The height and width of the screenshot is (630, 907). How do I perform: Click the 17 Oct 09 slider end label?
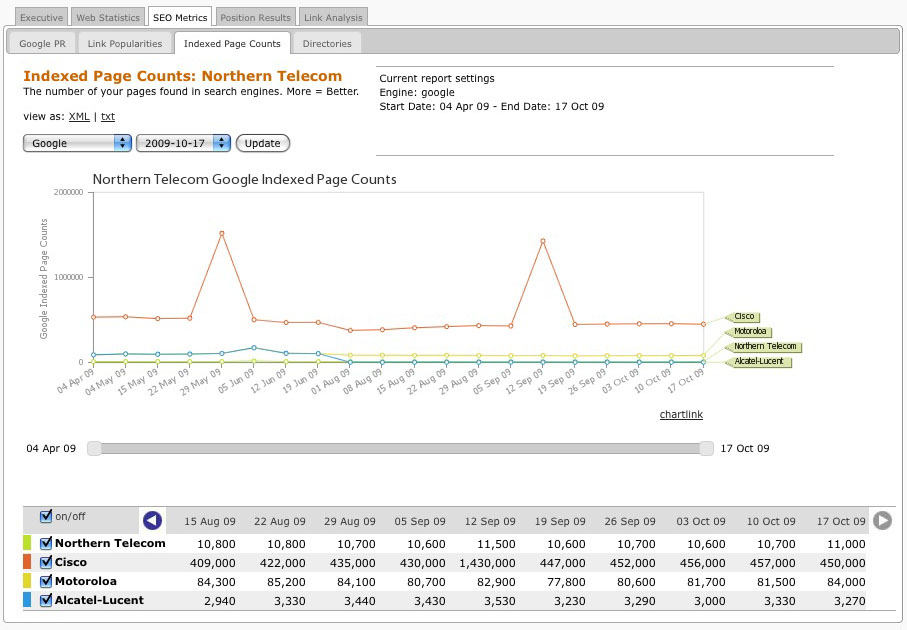[745, 448]
